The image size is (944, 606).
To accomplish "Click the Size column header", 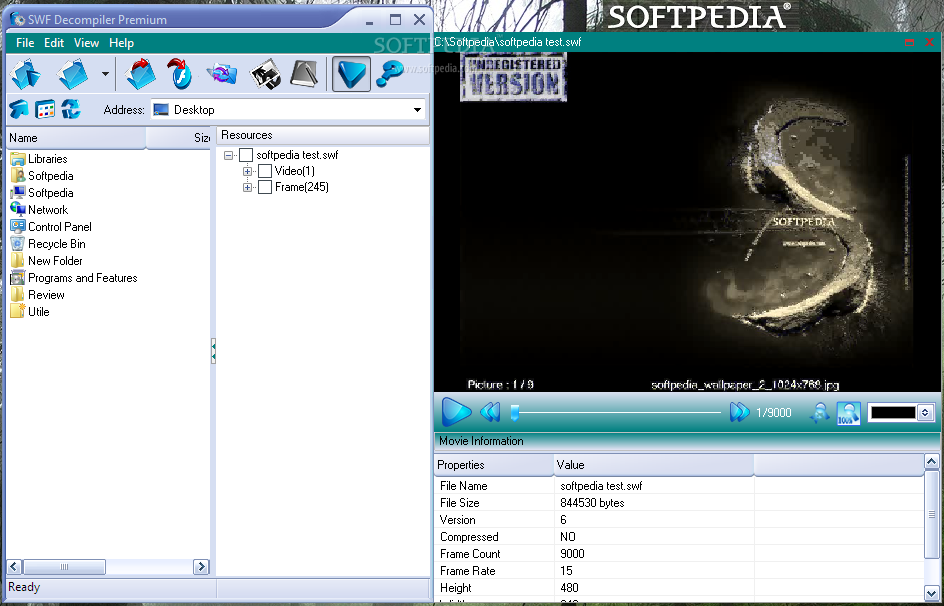I will (178, 138).
